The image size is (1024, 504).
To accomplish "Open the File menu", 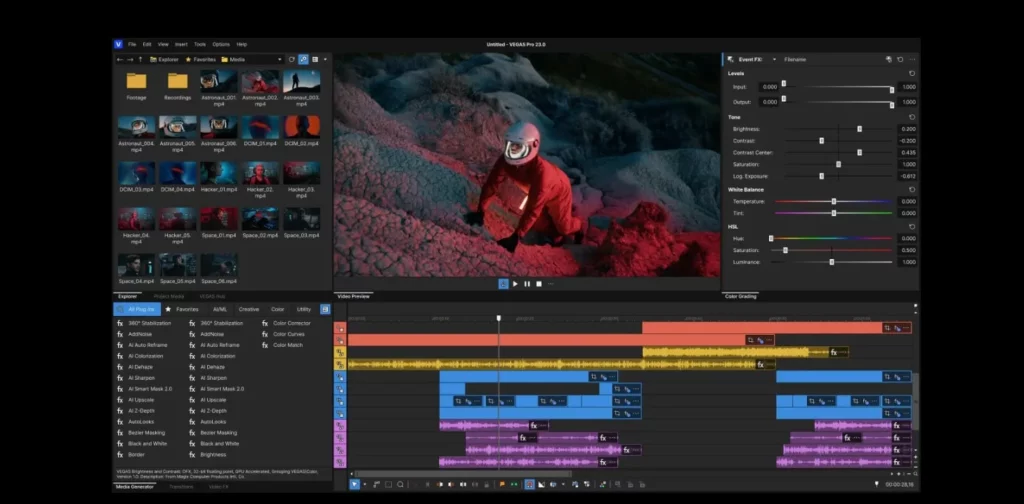I will click(132, 44).
